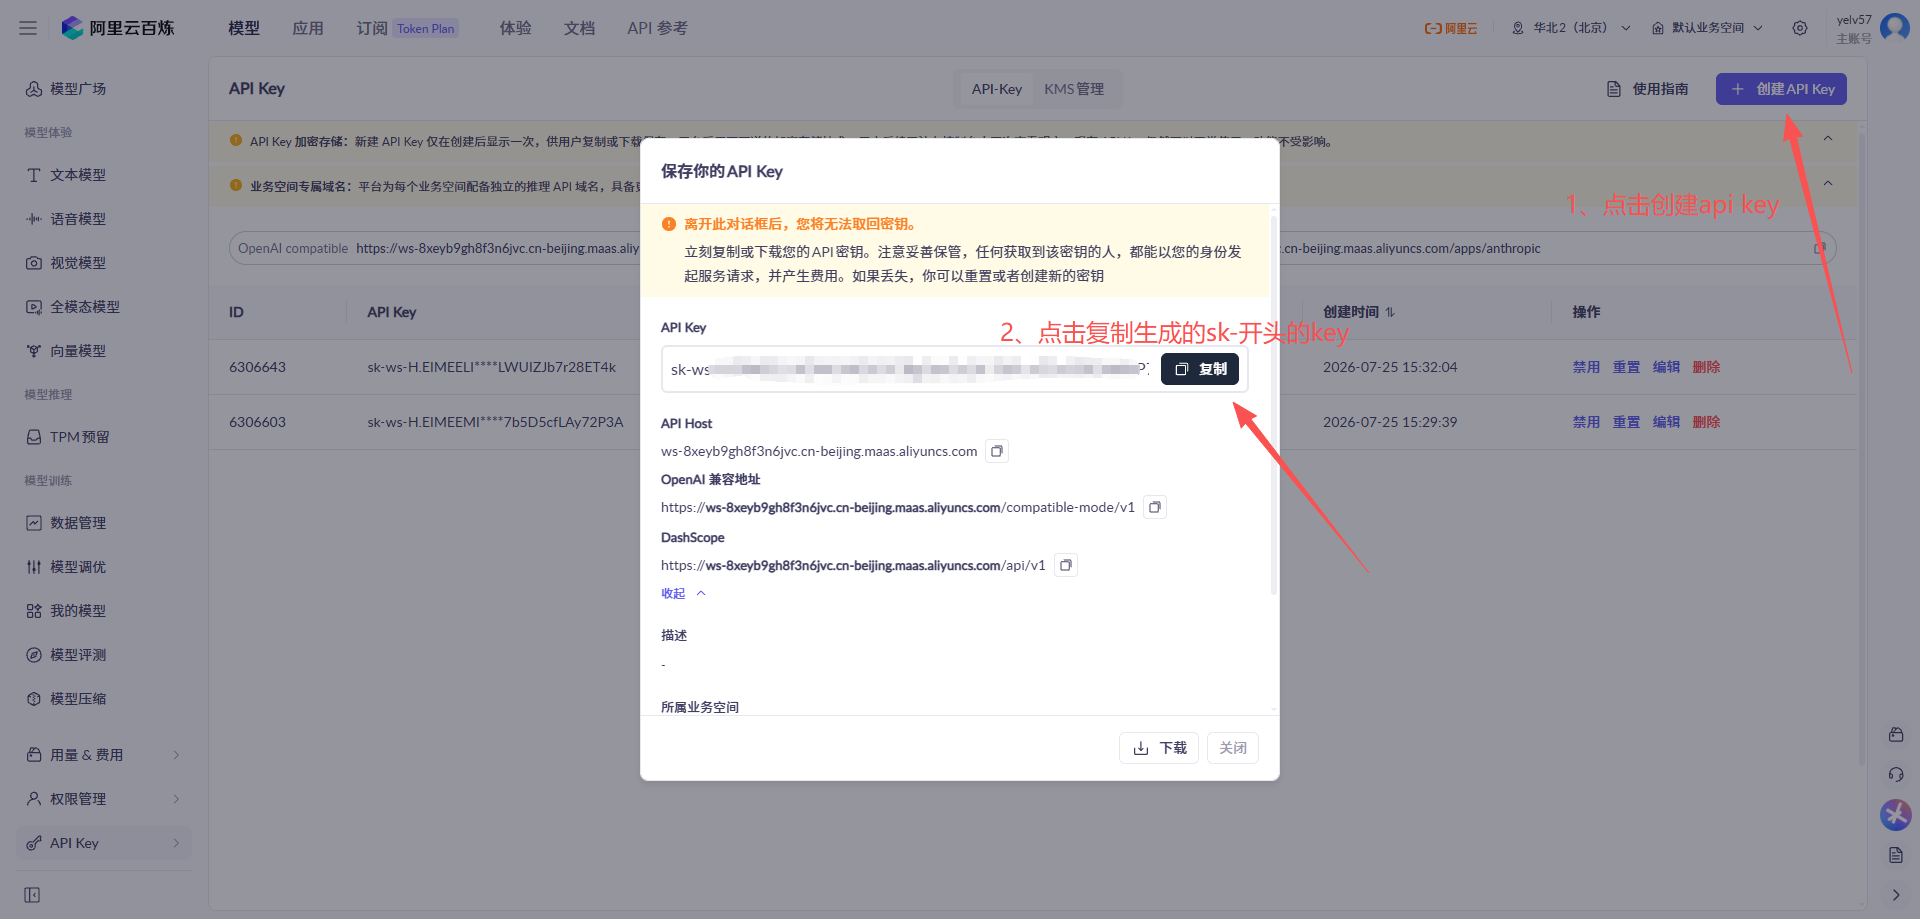Image resolution: width=1920 pixels, height=919 pixels.
Task: Open 我的模型 in sidebar
Action: 104,611
